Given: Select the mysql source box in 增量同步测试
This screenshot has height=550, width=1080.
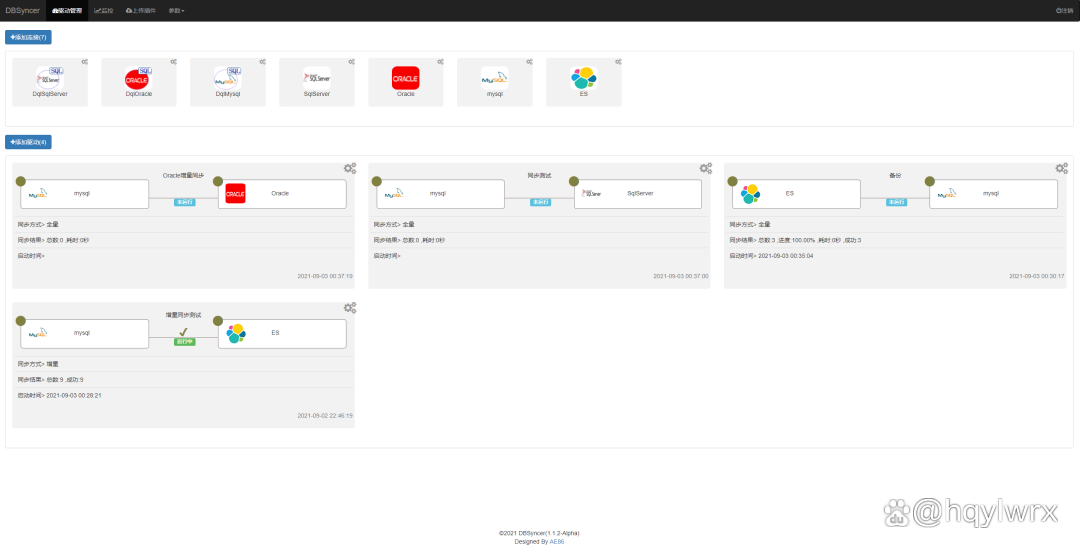Looking at the screenshot, I should click(x=85, y=333).
